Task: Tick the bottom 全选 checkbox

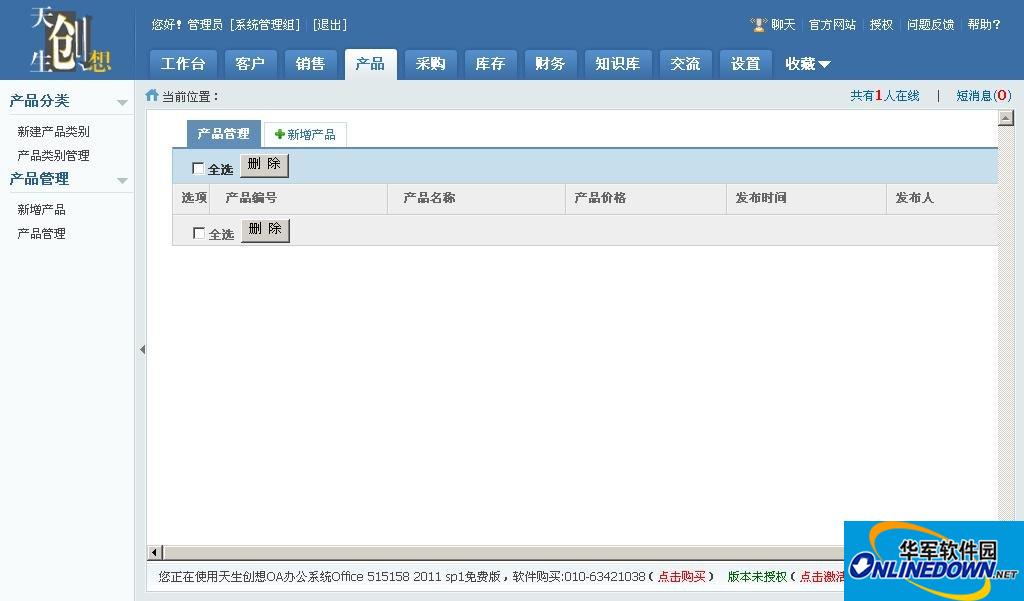Action: pos(199,233)
